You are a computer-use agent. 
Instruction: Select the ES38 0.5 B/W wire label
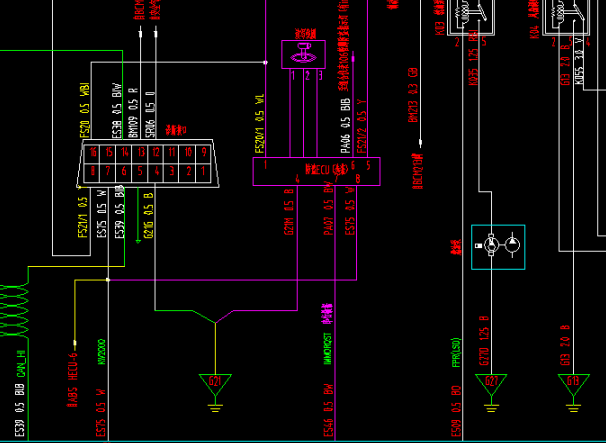117,111
